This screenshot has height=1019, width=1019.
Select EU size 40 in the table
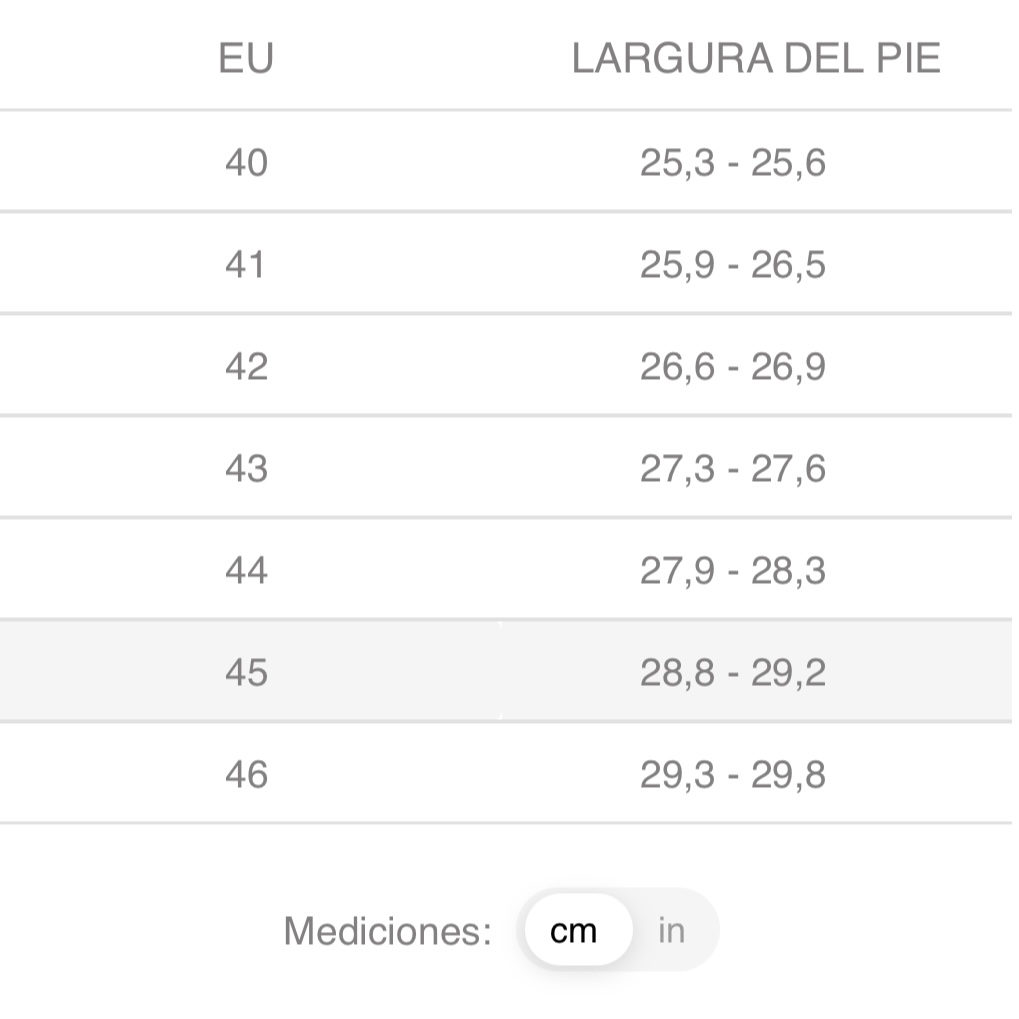(246, 162)
